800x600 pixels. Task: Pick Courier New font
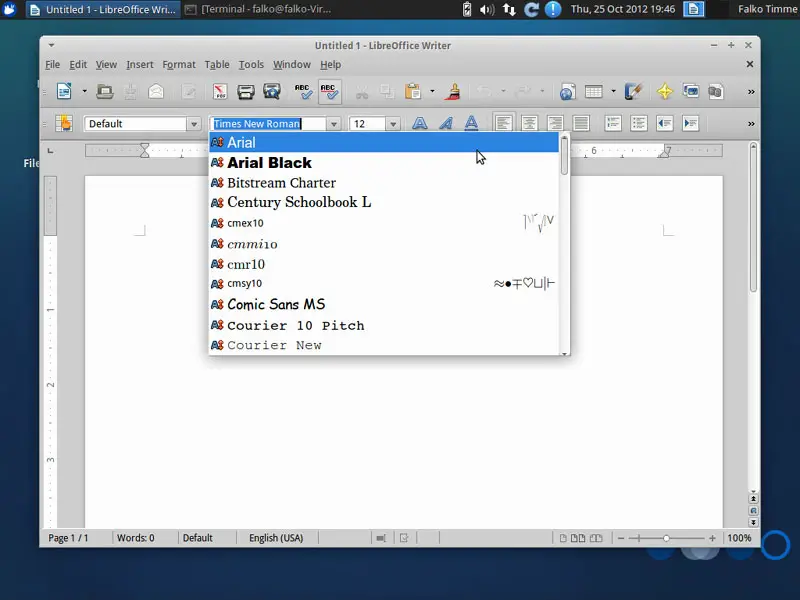click(384, 345)
